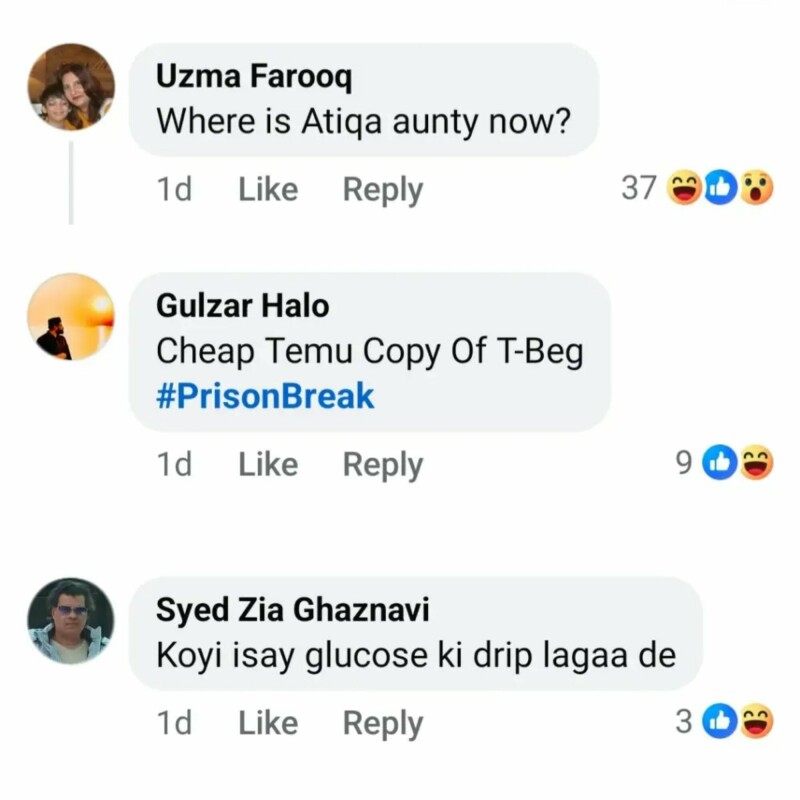The height and width of the screenshot is (800, 800).
Task: Reply to Uzma Farooq's comment
Action: pos(382,189)
